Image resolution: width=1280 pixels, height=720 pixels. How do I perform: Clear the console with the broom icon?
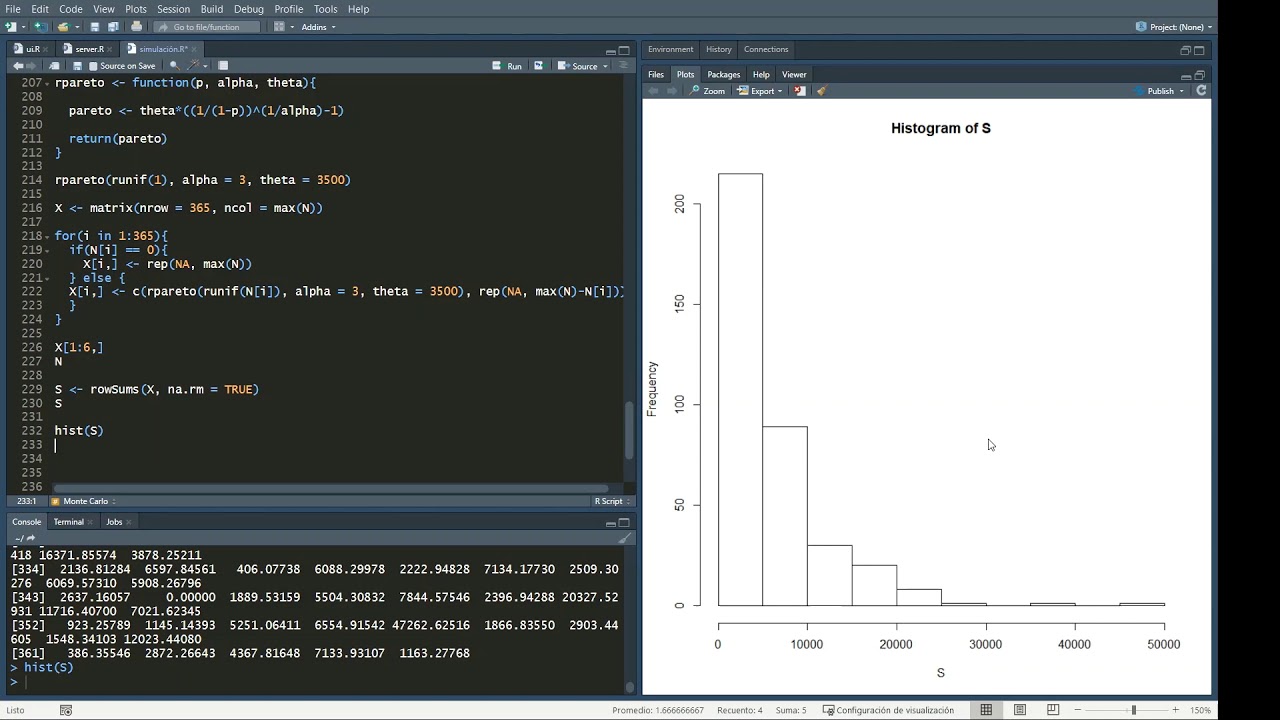coord(624,538)
